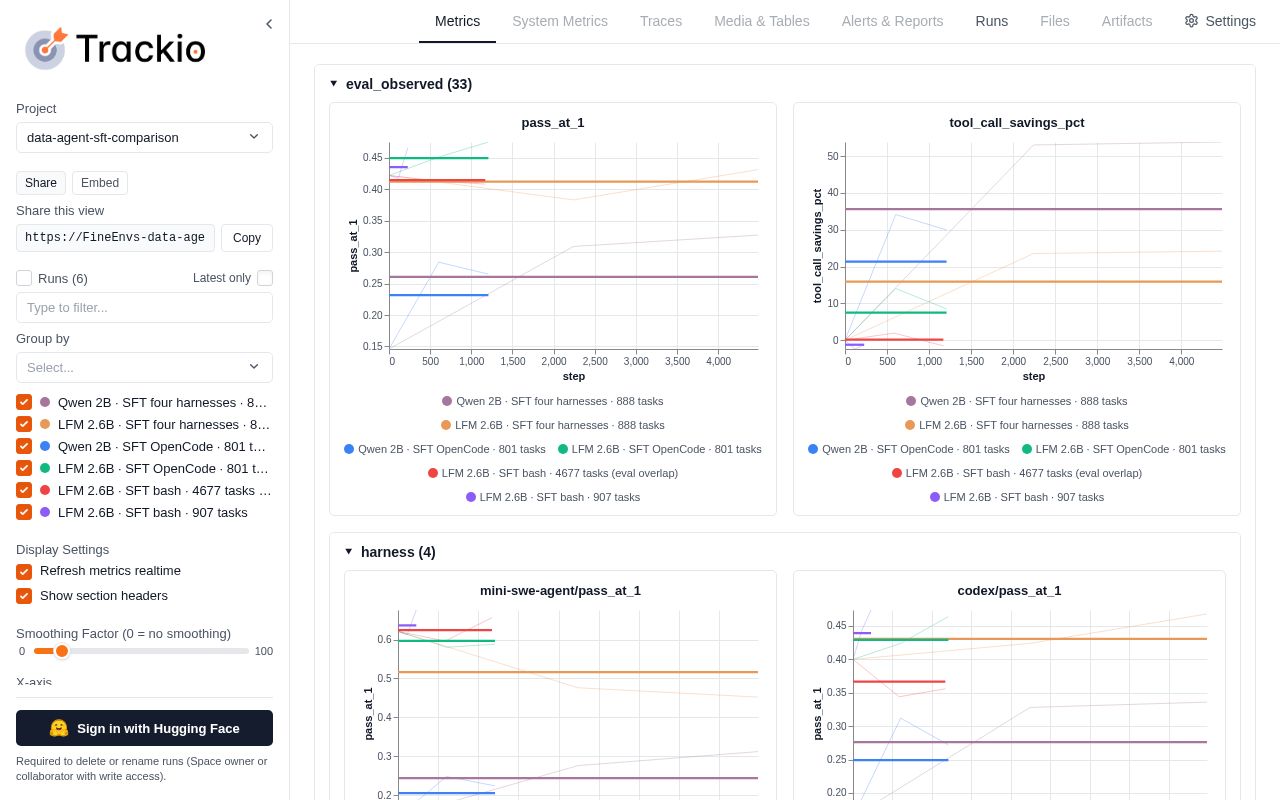Sign in with Hugging Face
The width and height of the screenshot is (1280, 800).
[x=144, y=728]
